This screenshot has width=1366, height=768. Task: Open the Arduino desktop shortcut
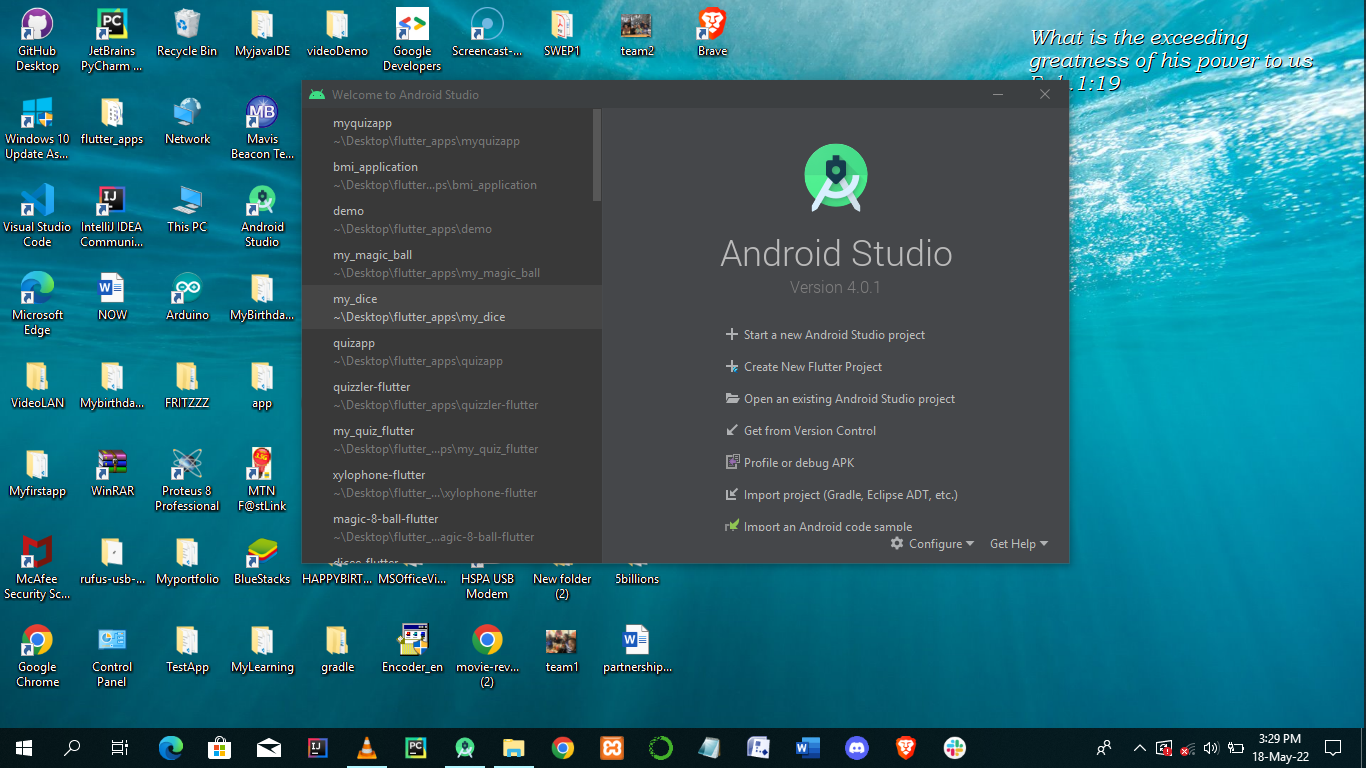187,298
